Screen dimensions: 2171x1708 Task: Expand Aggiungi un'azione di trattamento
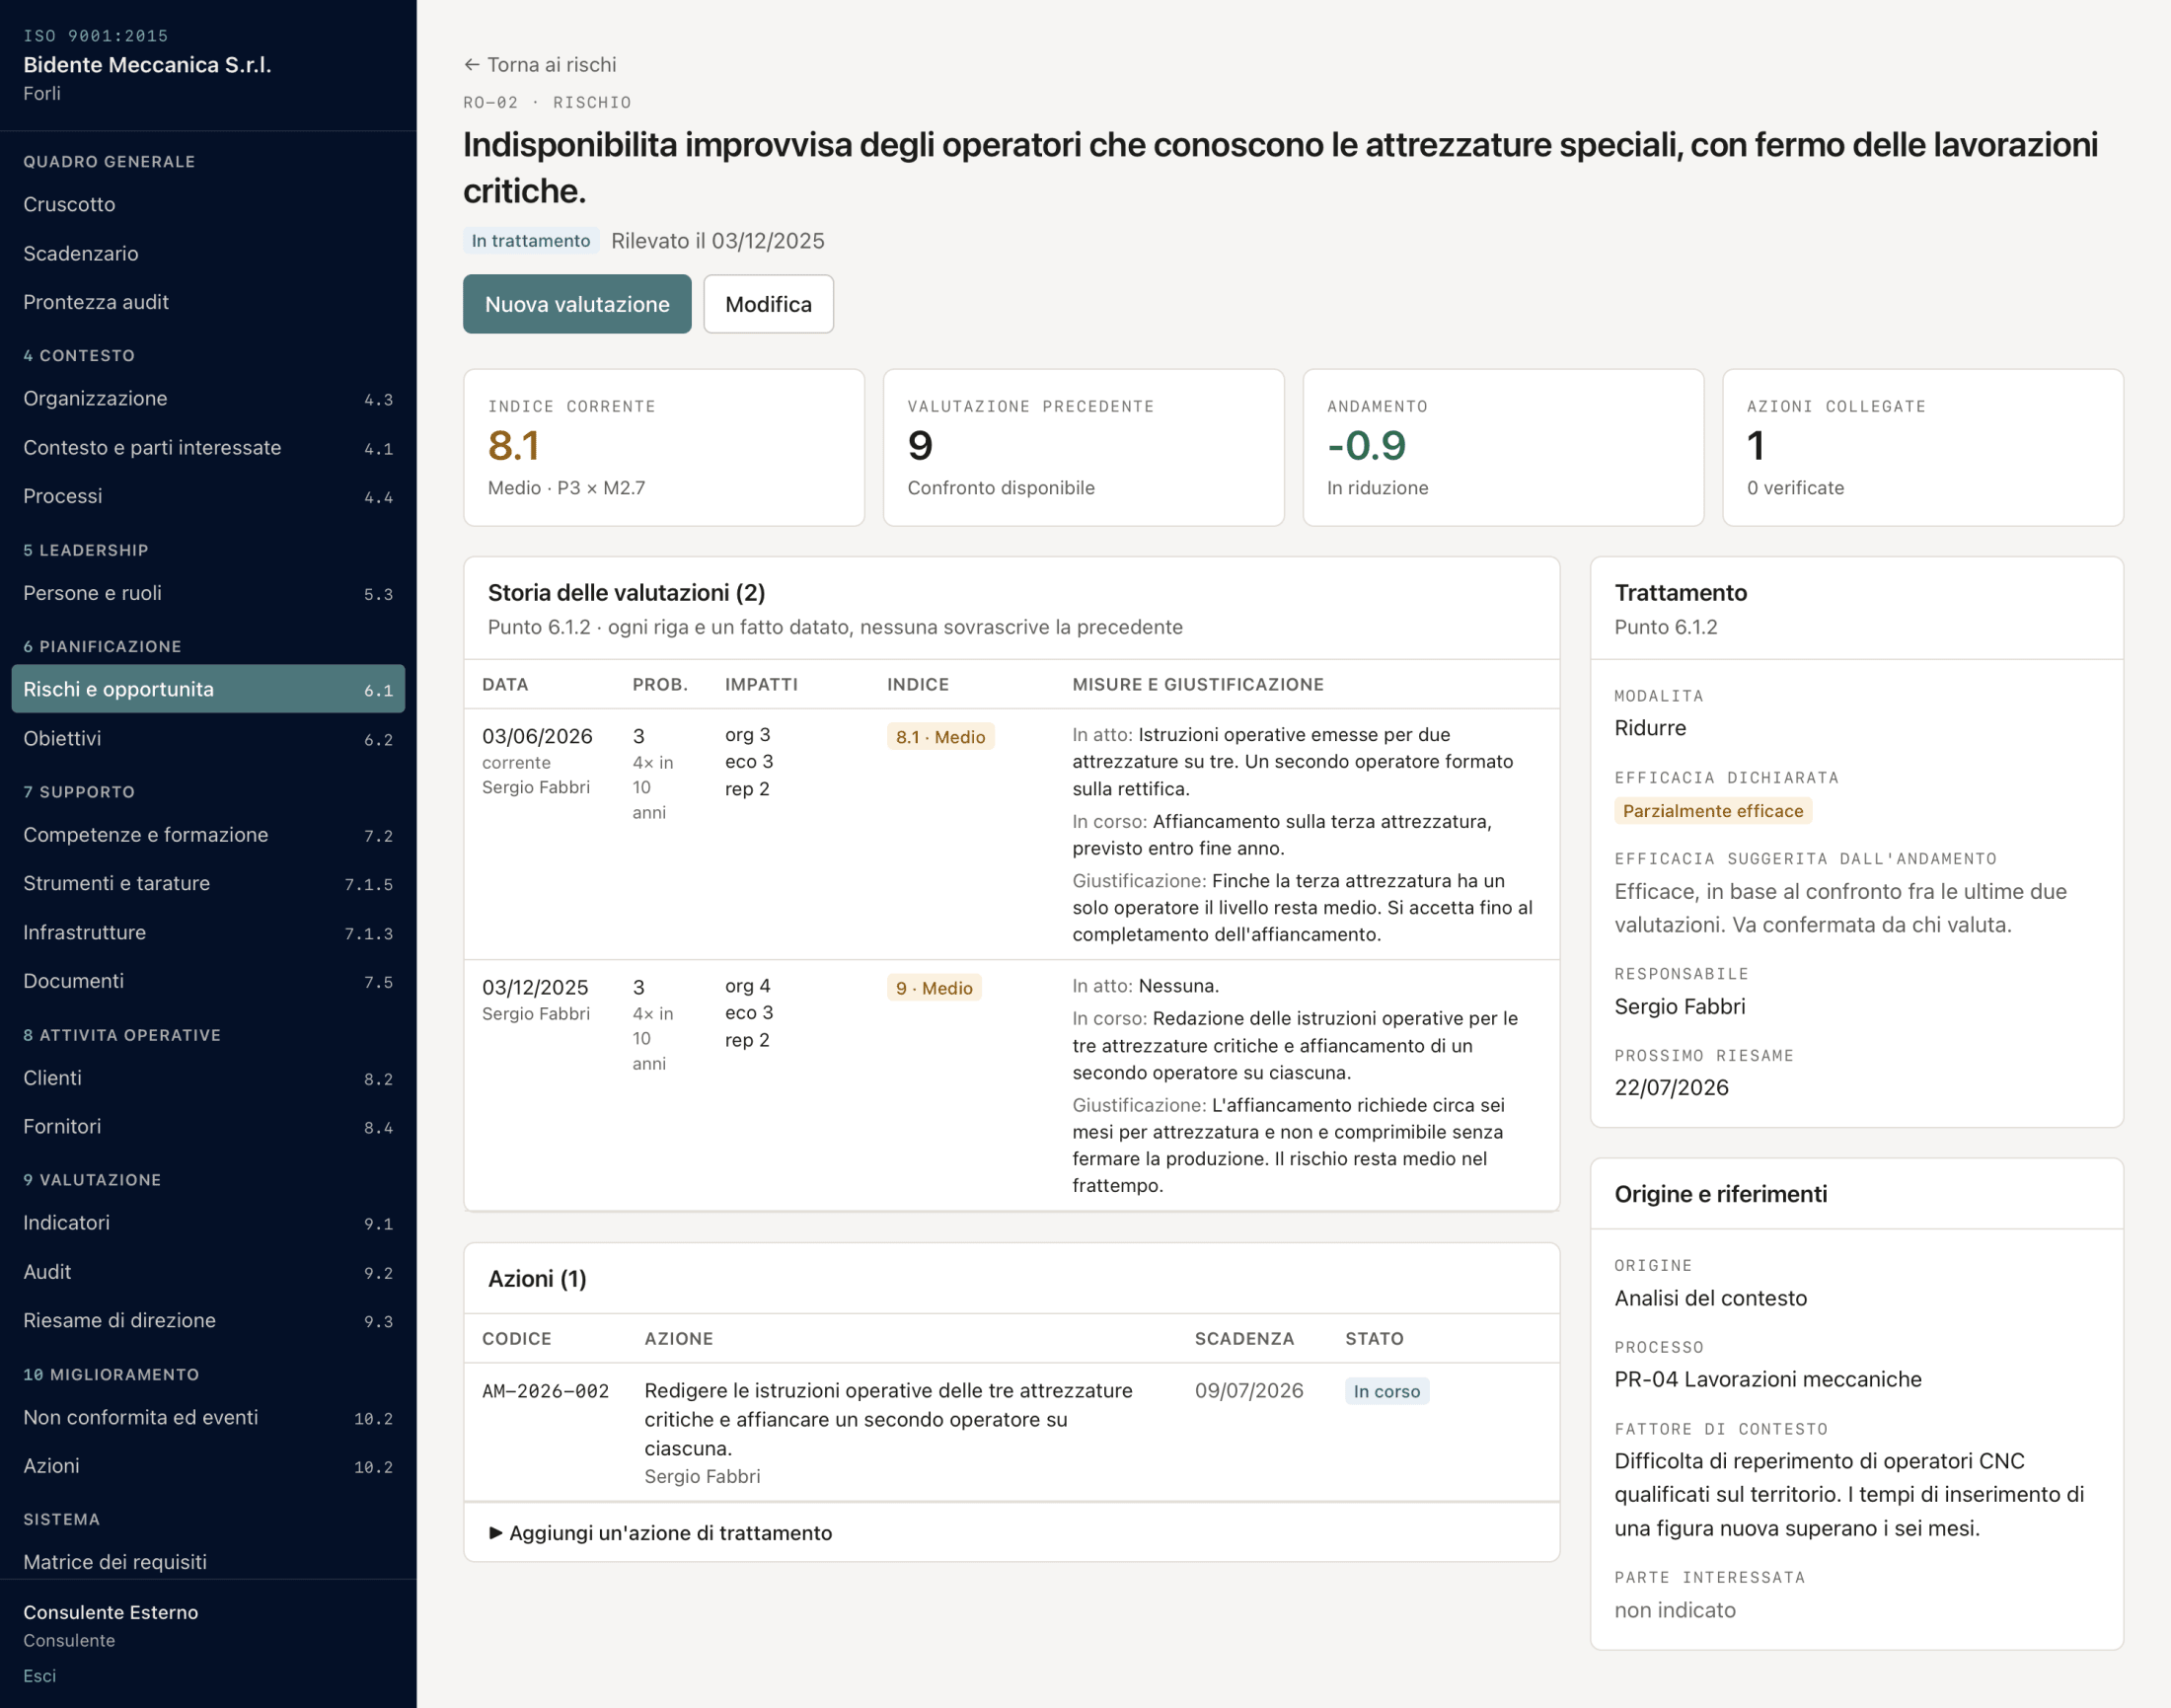(x=660, y=1533)
